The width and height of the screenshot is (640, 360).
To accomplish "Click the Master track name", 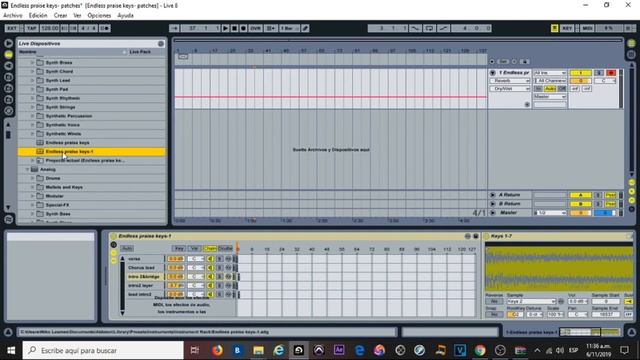I will click(508, 213).
